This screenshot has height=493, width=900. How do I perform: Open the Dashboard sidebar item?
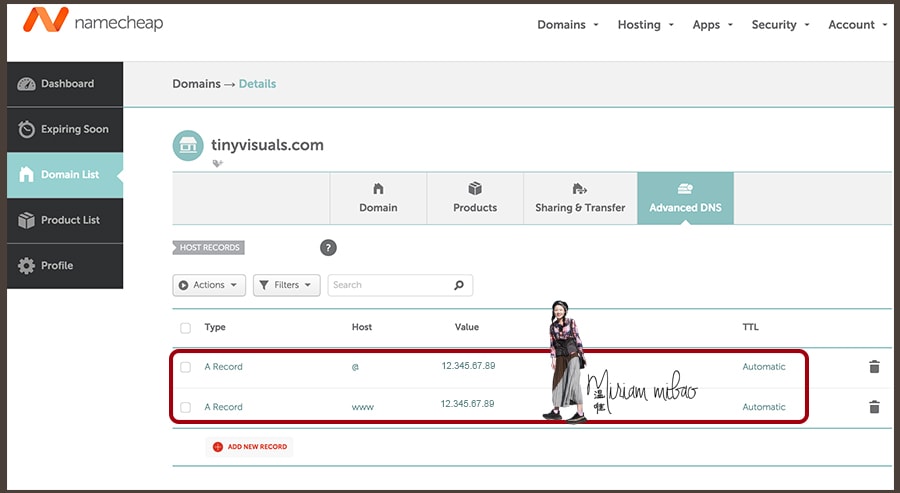(65, 84)
